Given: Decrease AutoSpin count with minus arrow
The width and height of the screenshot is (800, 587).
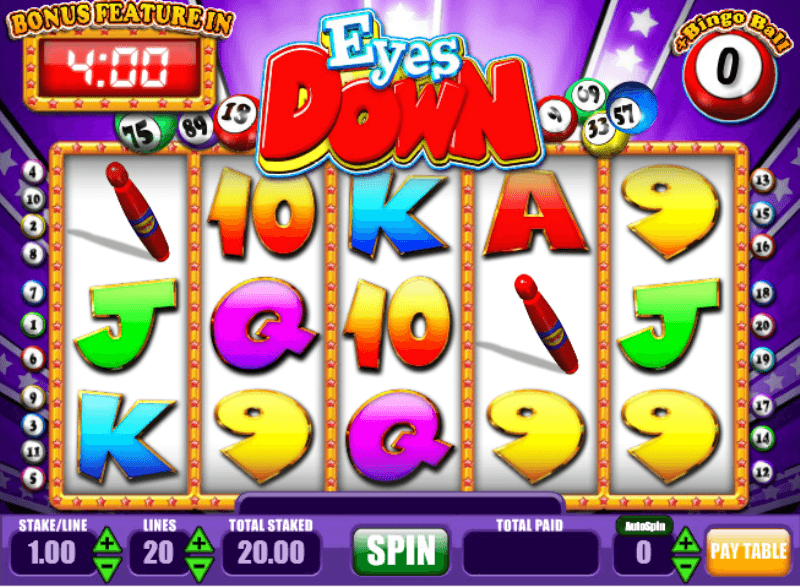Looking at the screenshot, I should (685, 568).
